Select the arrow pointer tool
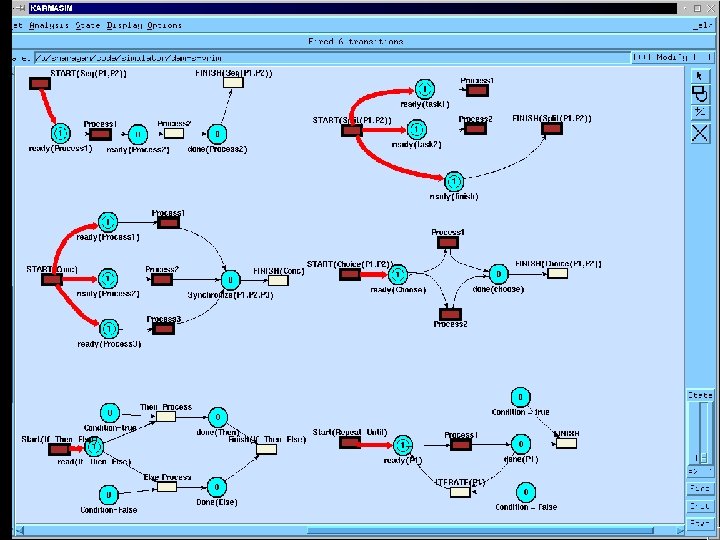Screen dimensions: 720x540 tap(699, 76)
